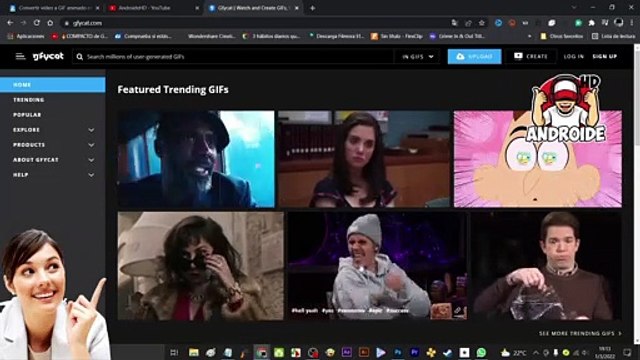This screenshot has height=360, width=640.
Task: Open the Gfycat hamburger menu
Action: (x=20, y=56)
